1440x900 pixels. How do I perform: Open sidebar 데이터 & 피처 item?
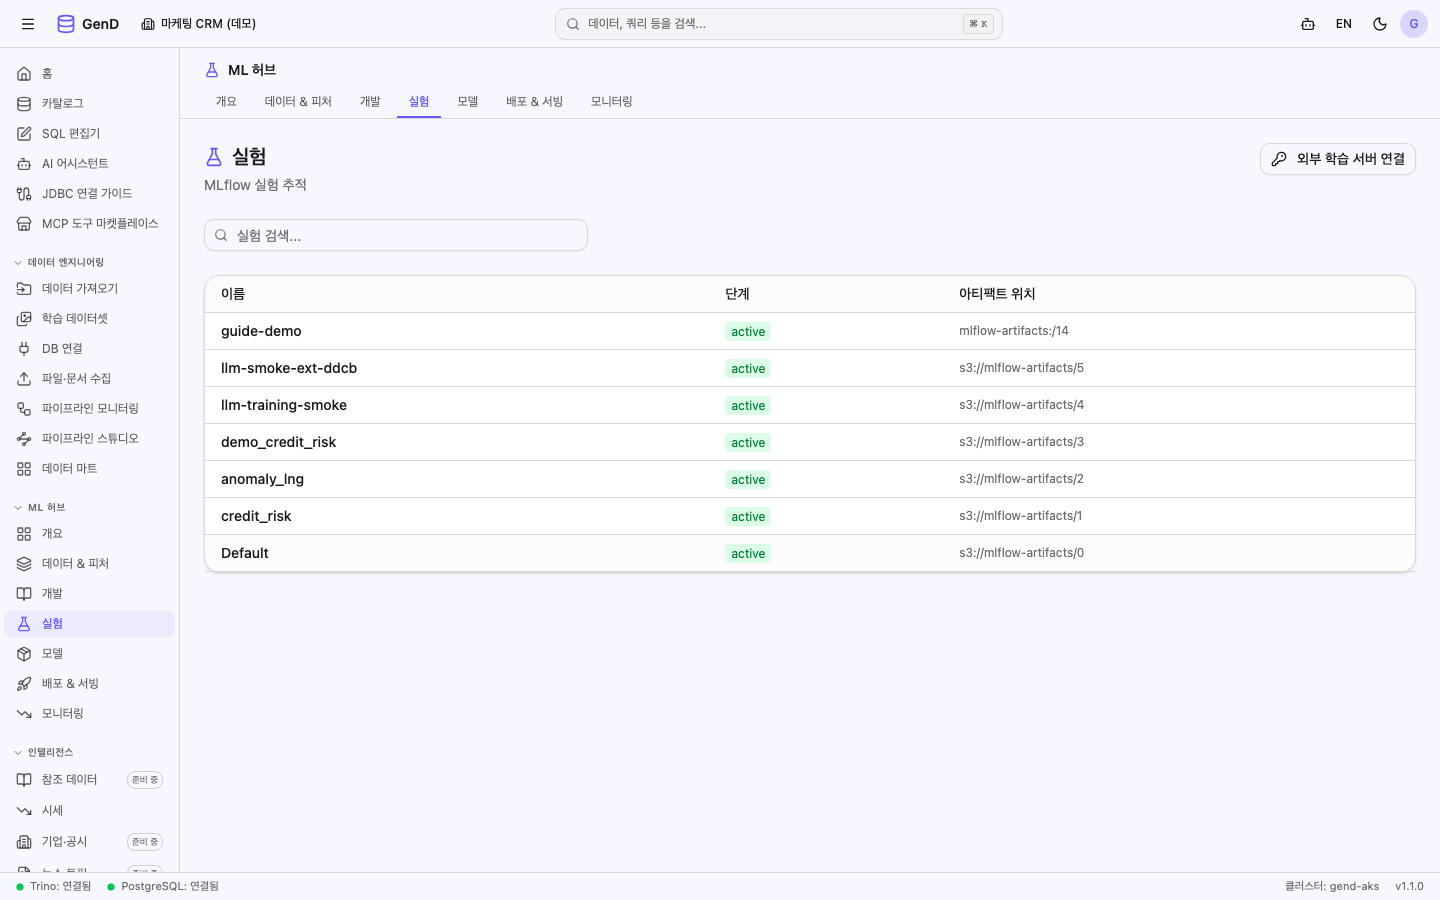[x=90, y=564]
